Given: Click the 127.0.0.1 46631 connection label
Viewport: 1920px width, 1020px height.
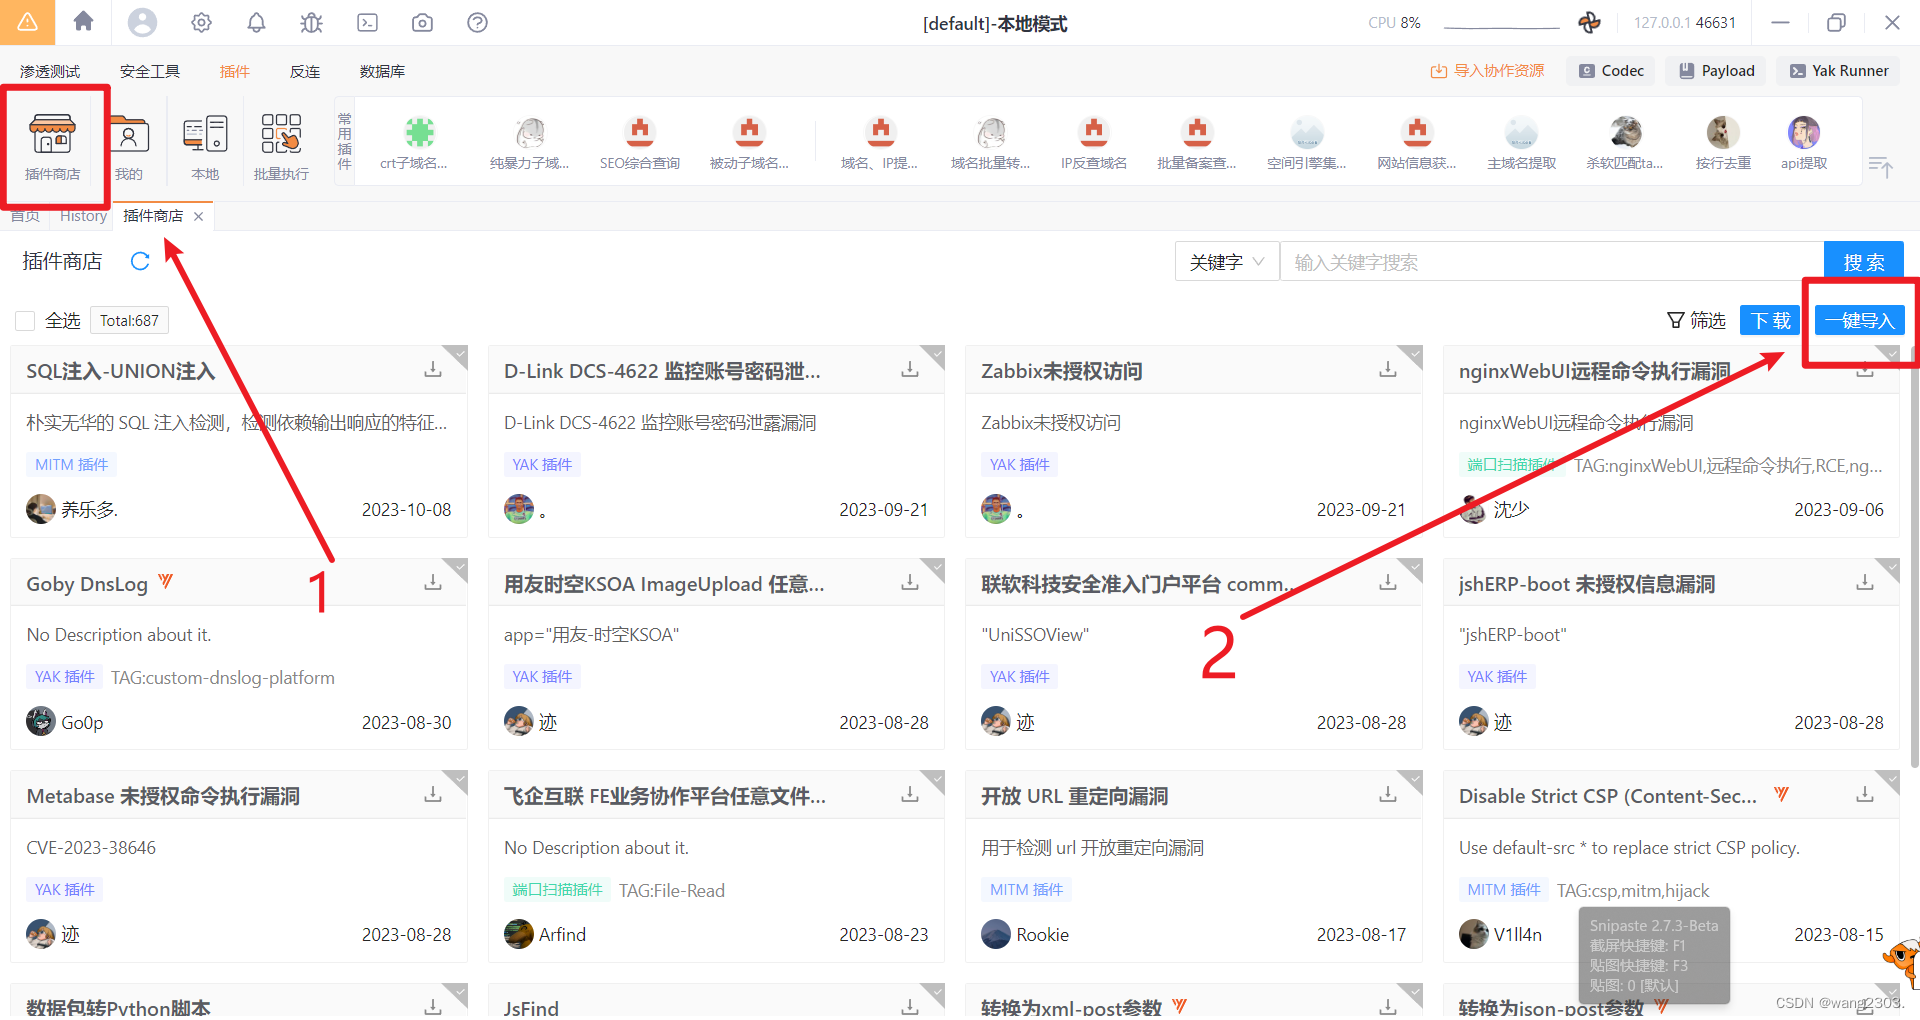Looking at the screenshot, I should [1684, 22].
